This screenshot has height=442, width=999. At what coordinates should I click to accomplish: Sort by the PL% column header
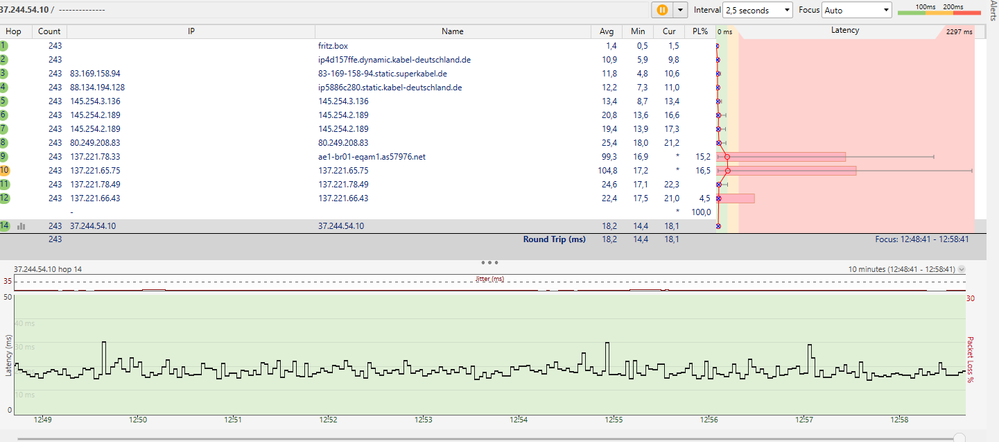699,32
